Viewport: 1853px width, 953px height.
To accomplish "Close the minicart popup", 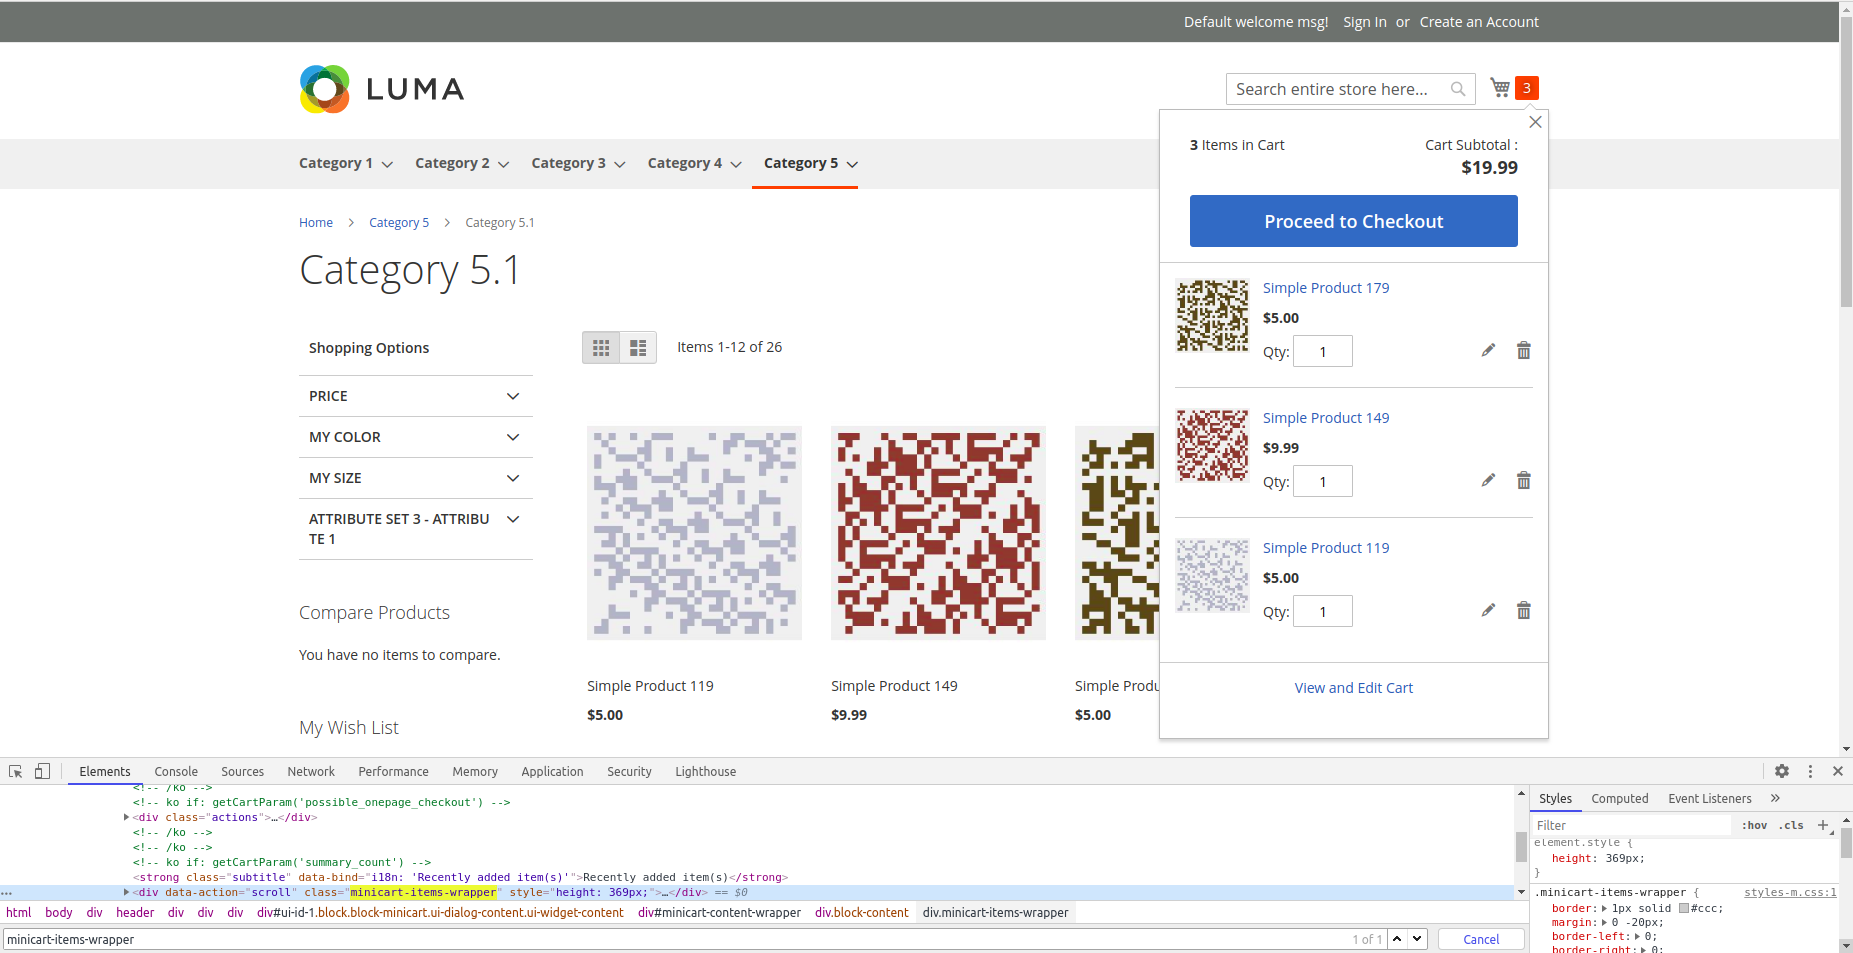I will [1535, 122].
